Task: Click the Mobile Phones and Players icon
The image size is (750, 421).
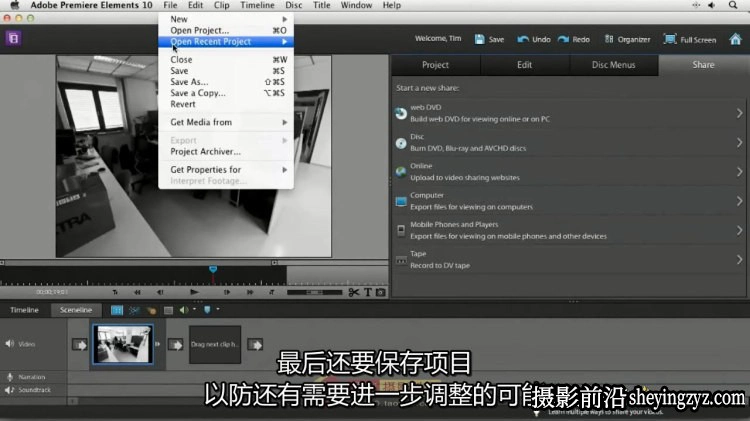Action: click(401, 231)
